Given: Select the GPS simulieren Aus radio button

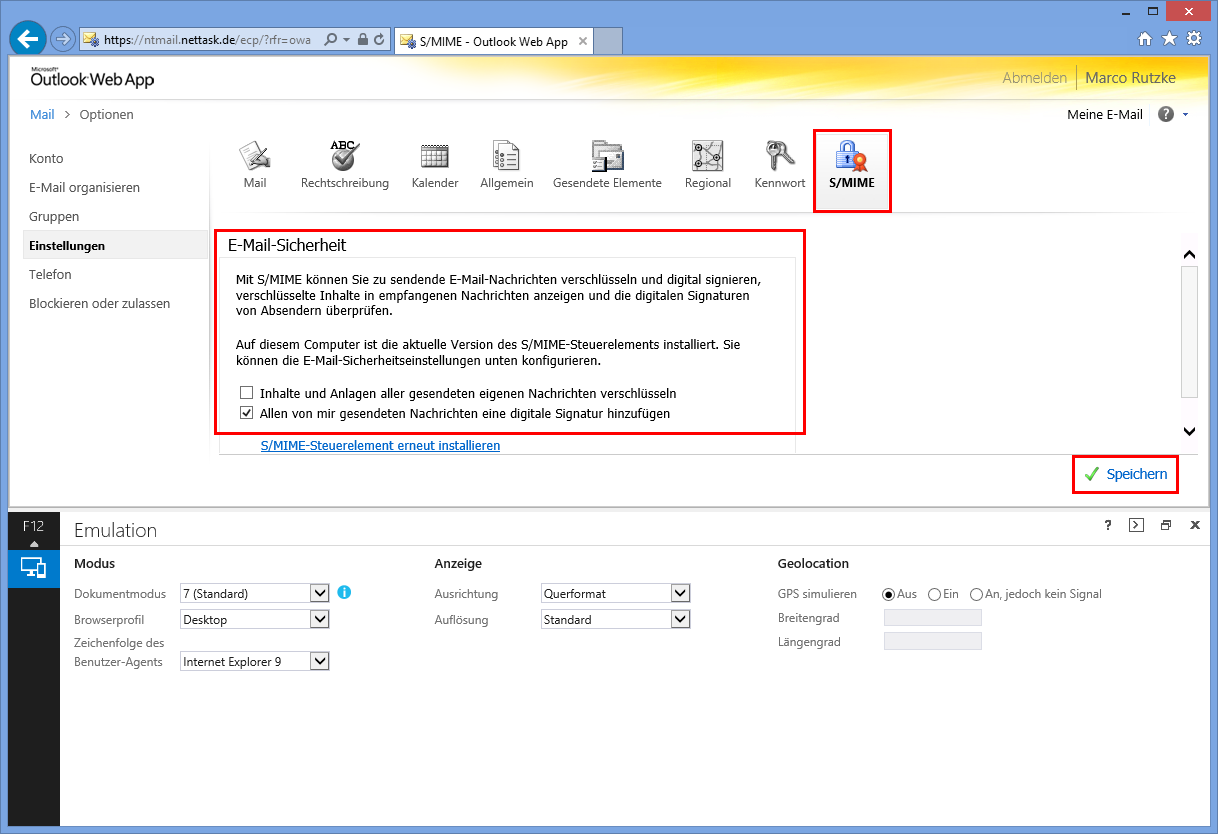Looking at the screenshot, I should click(x=888, y=594).
